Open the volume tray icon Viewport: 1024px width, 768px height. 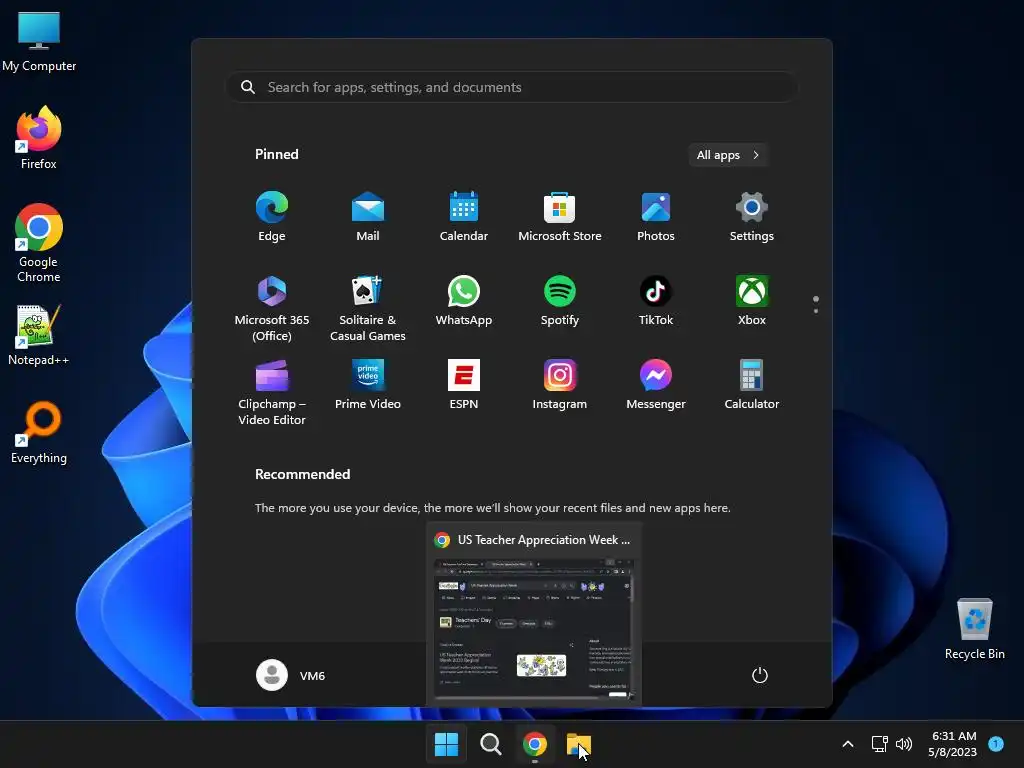coord(904,744)
